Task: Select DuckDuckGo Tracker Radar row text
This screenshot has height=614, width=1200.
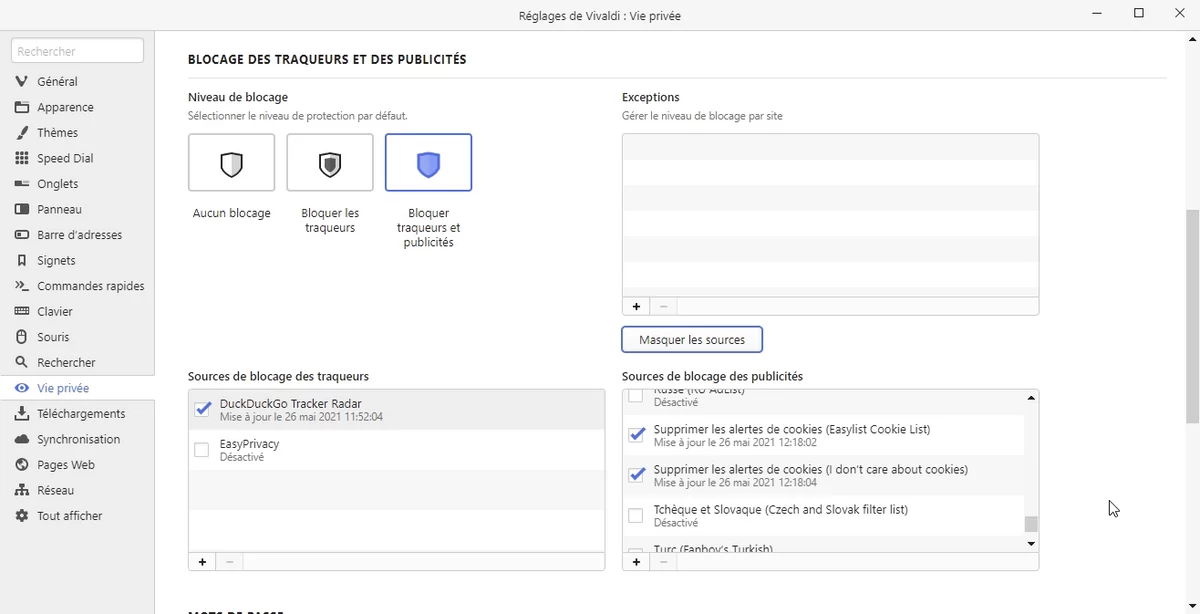Action: (x=290, y=404)
